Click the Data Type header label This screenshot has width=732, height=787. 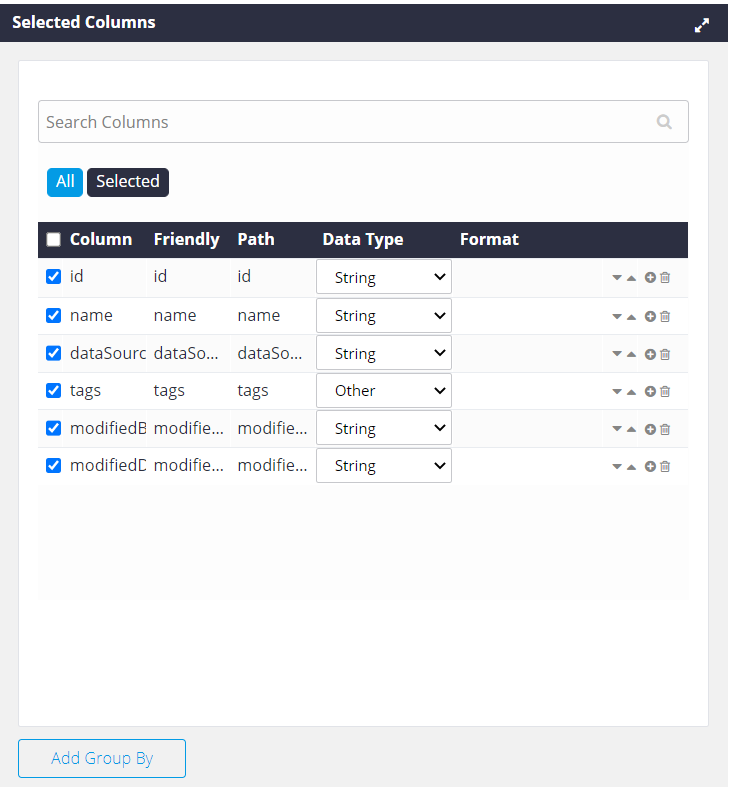[363, 239]
